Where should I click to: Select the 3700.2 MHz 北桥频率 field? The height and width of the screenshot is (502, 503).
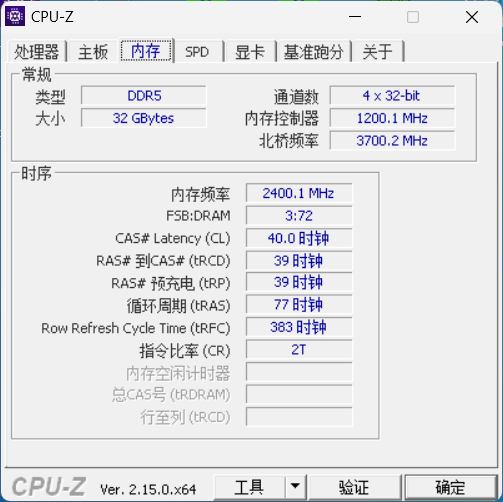[392, 140]
